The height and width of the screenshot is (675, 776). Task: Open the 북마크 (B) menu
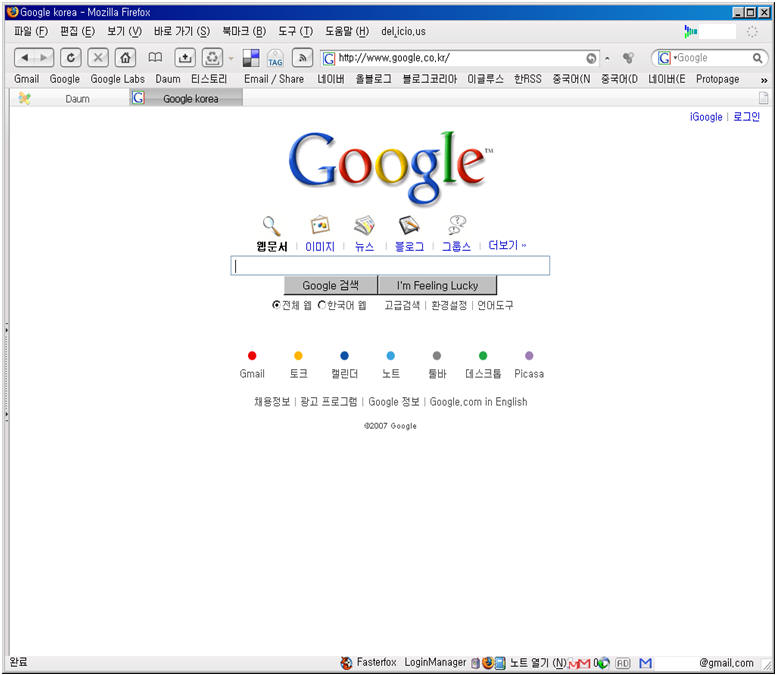(x=243, y=31)
